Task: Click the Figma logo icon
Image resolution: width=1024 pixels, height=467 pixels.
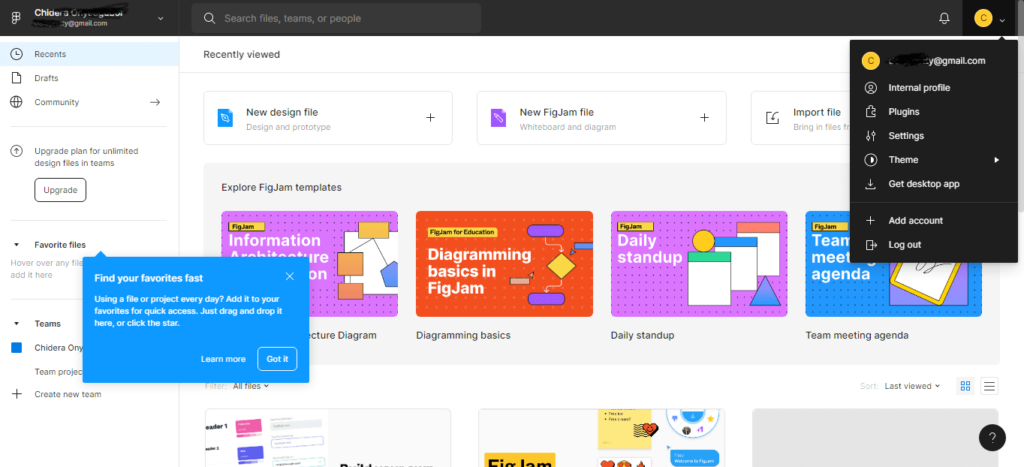Action: point(17,18)
